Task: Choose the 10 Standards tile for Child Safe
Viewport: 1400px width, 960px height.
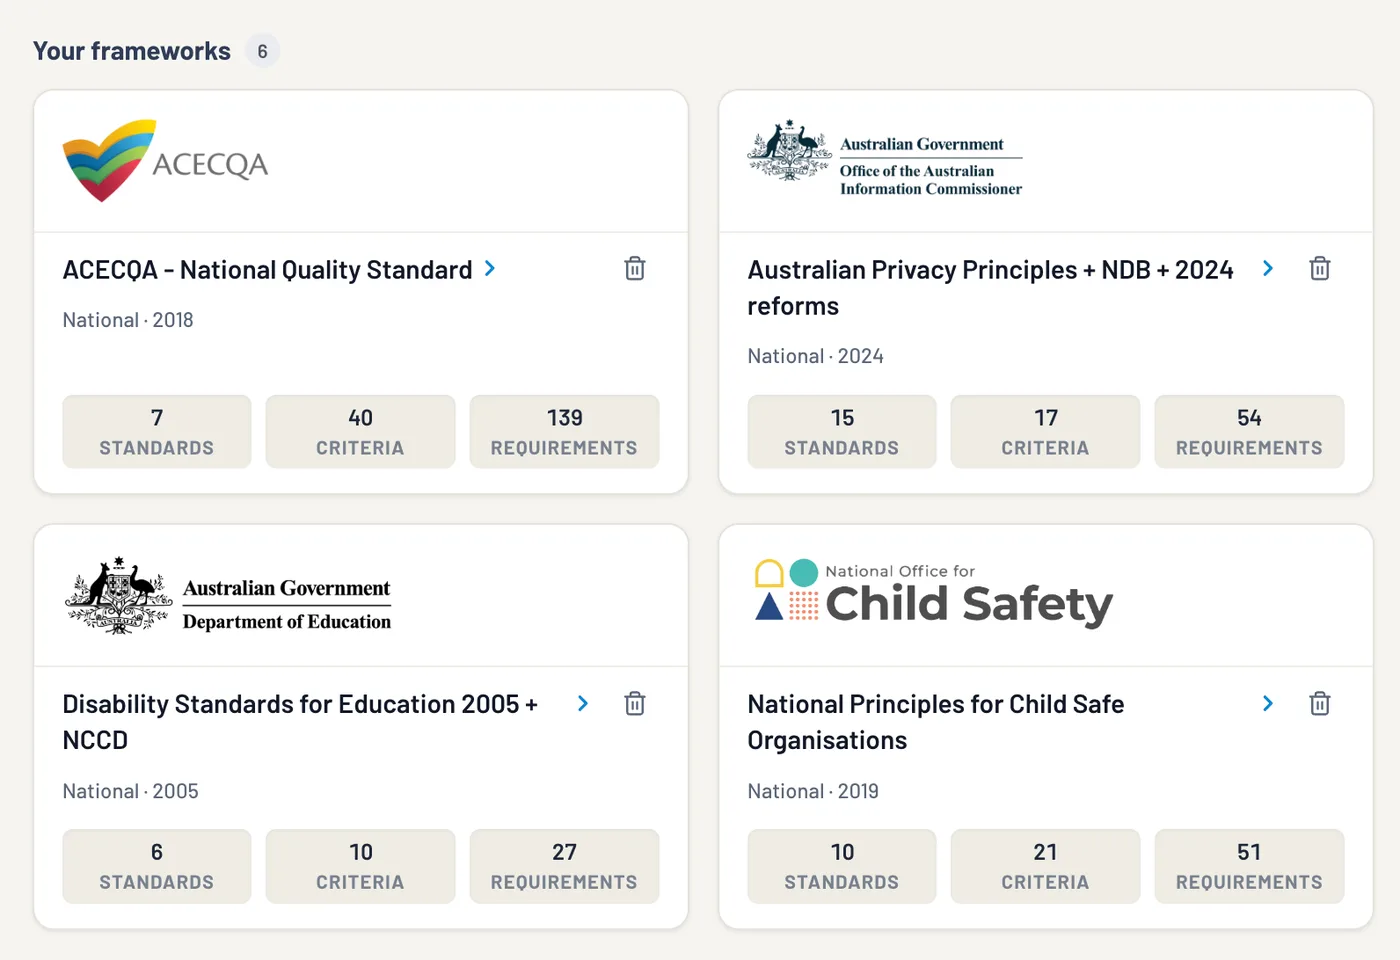Action: (x=842, y=866)
